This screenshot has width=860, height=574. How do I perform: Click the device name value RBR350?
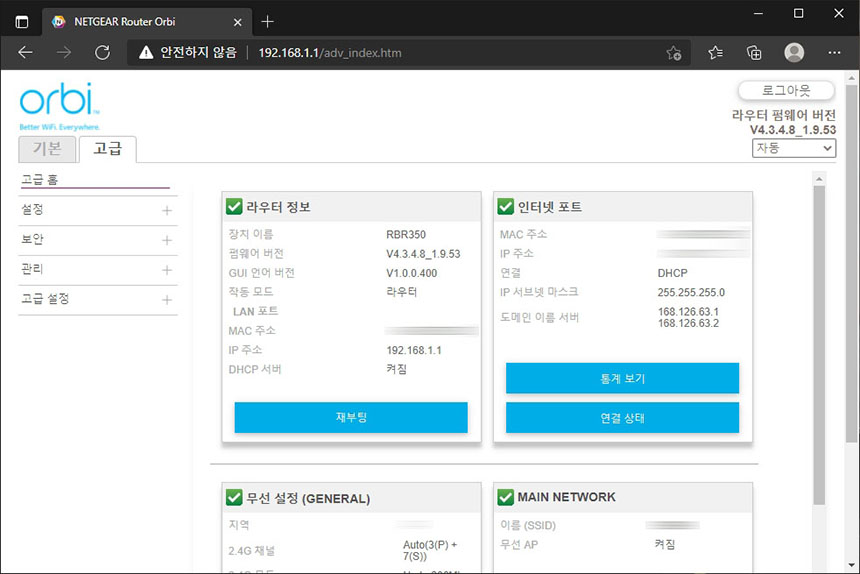point(406,235)
